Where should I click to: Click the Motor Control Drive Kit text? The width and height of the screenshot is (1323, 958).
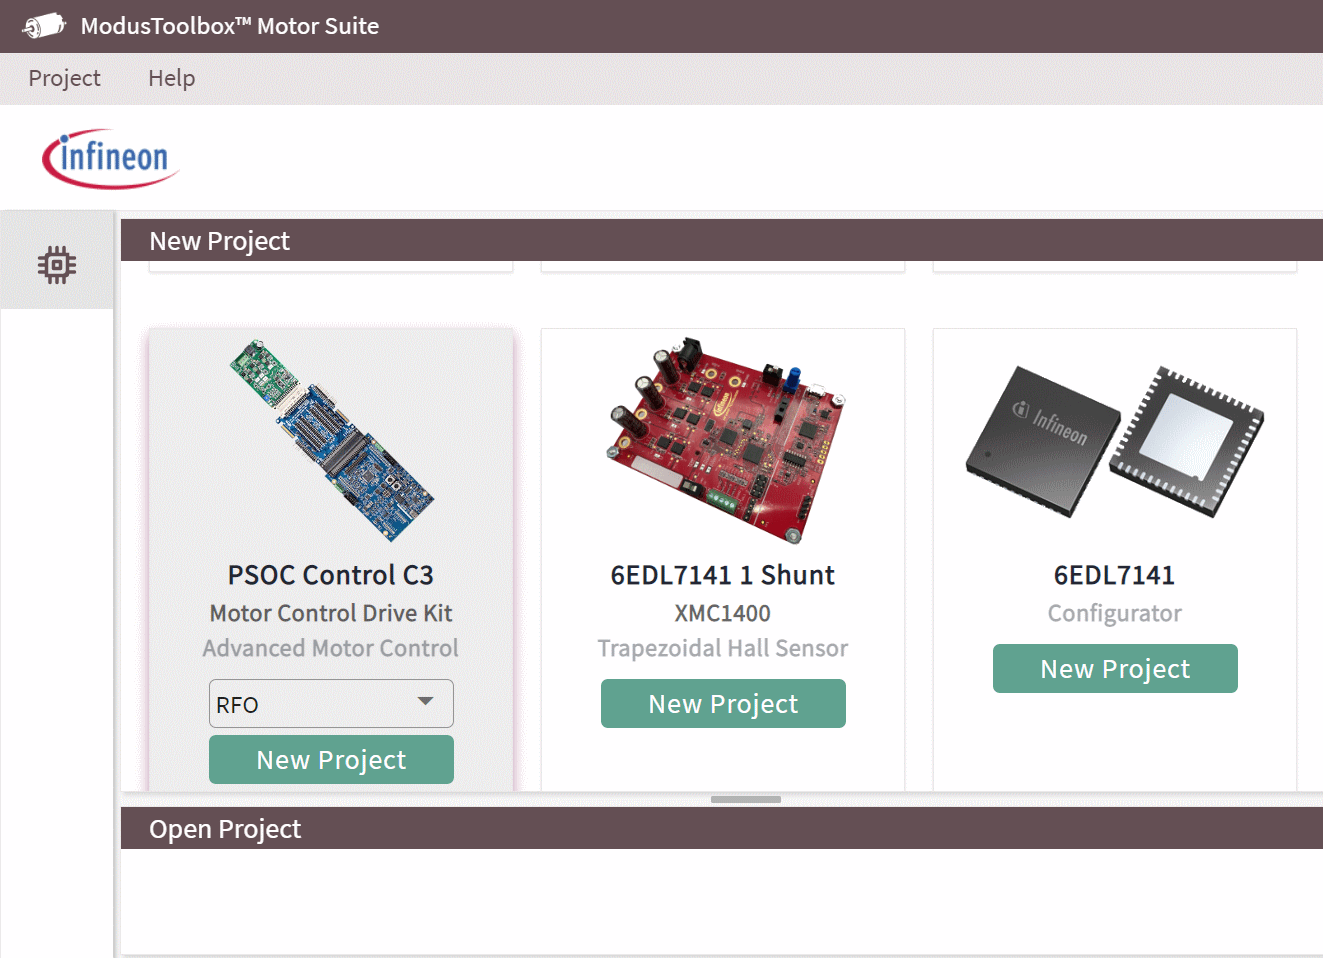[x=331, y=613]
